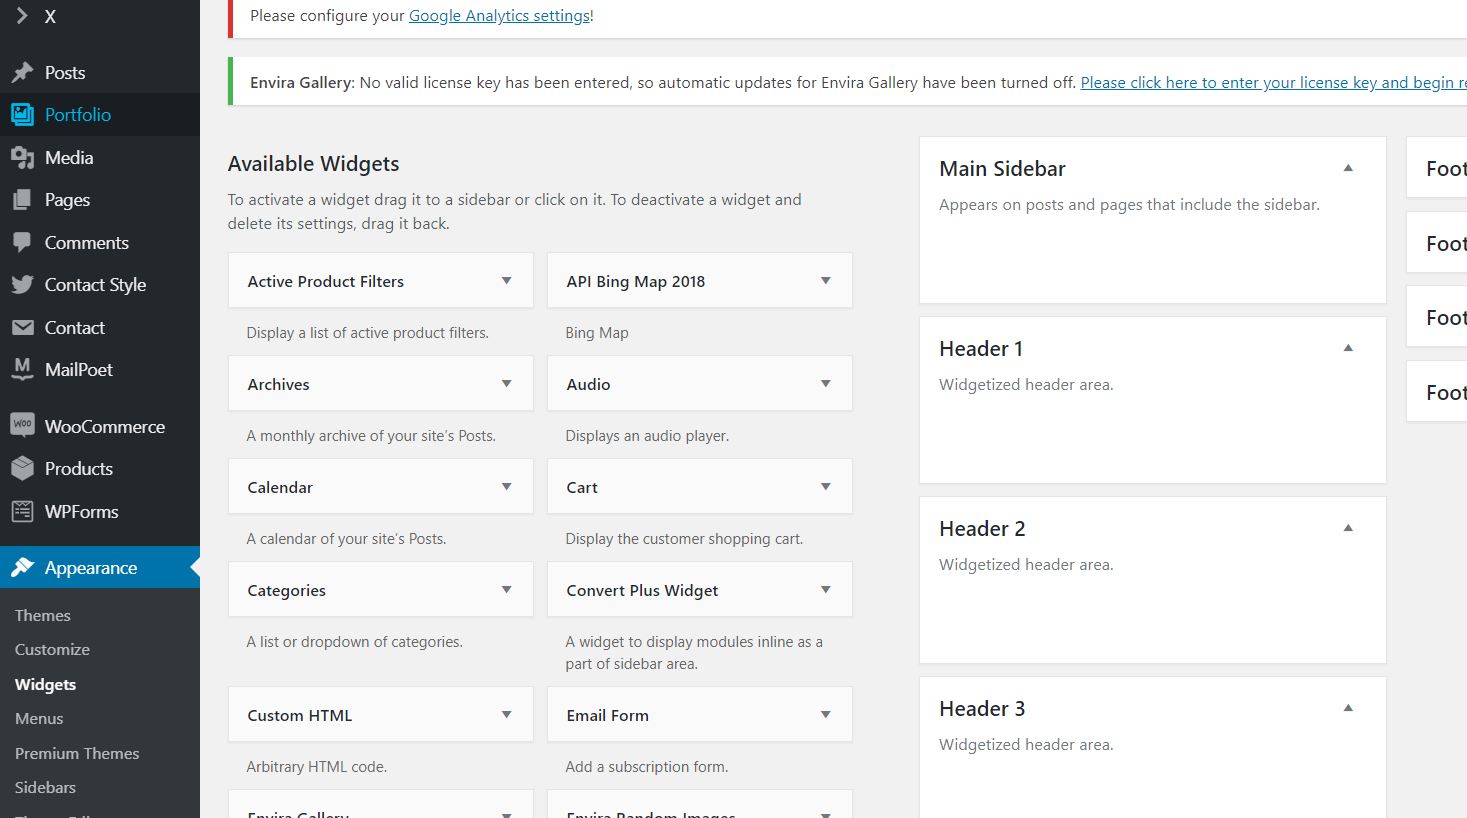
Task: Open the Google Analytics settings link
Action: coord(500,16)
